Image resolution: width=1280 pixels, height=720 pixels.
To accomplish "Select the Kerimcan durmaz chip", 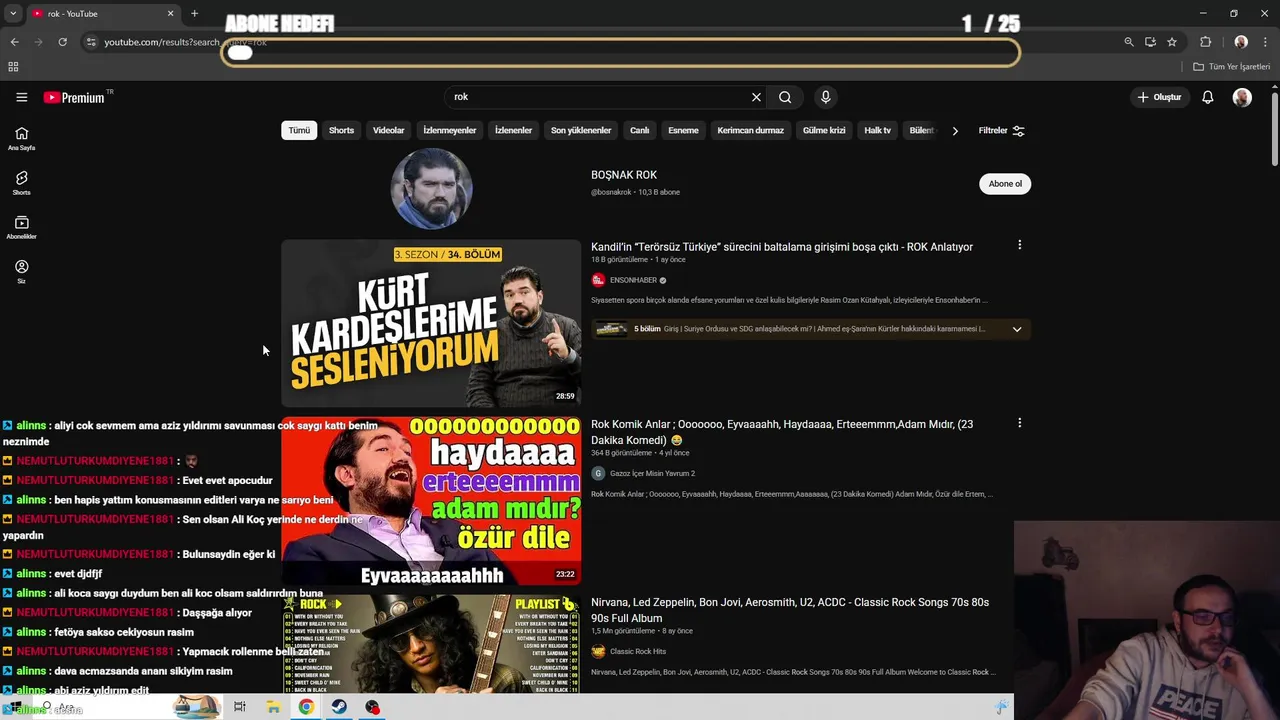I will coord(750,130).
